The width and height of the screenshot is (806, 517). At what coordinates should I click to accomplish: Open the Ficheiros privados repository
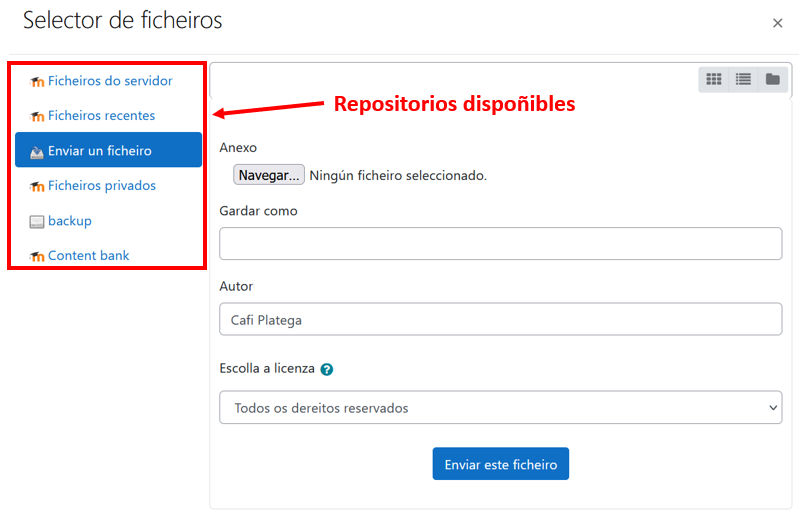[102, 186]
